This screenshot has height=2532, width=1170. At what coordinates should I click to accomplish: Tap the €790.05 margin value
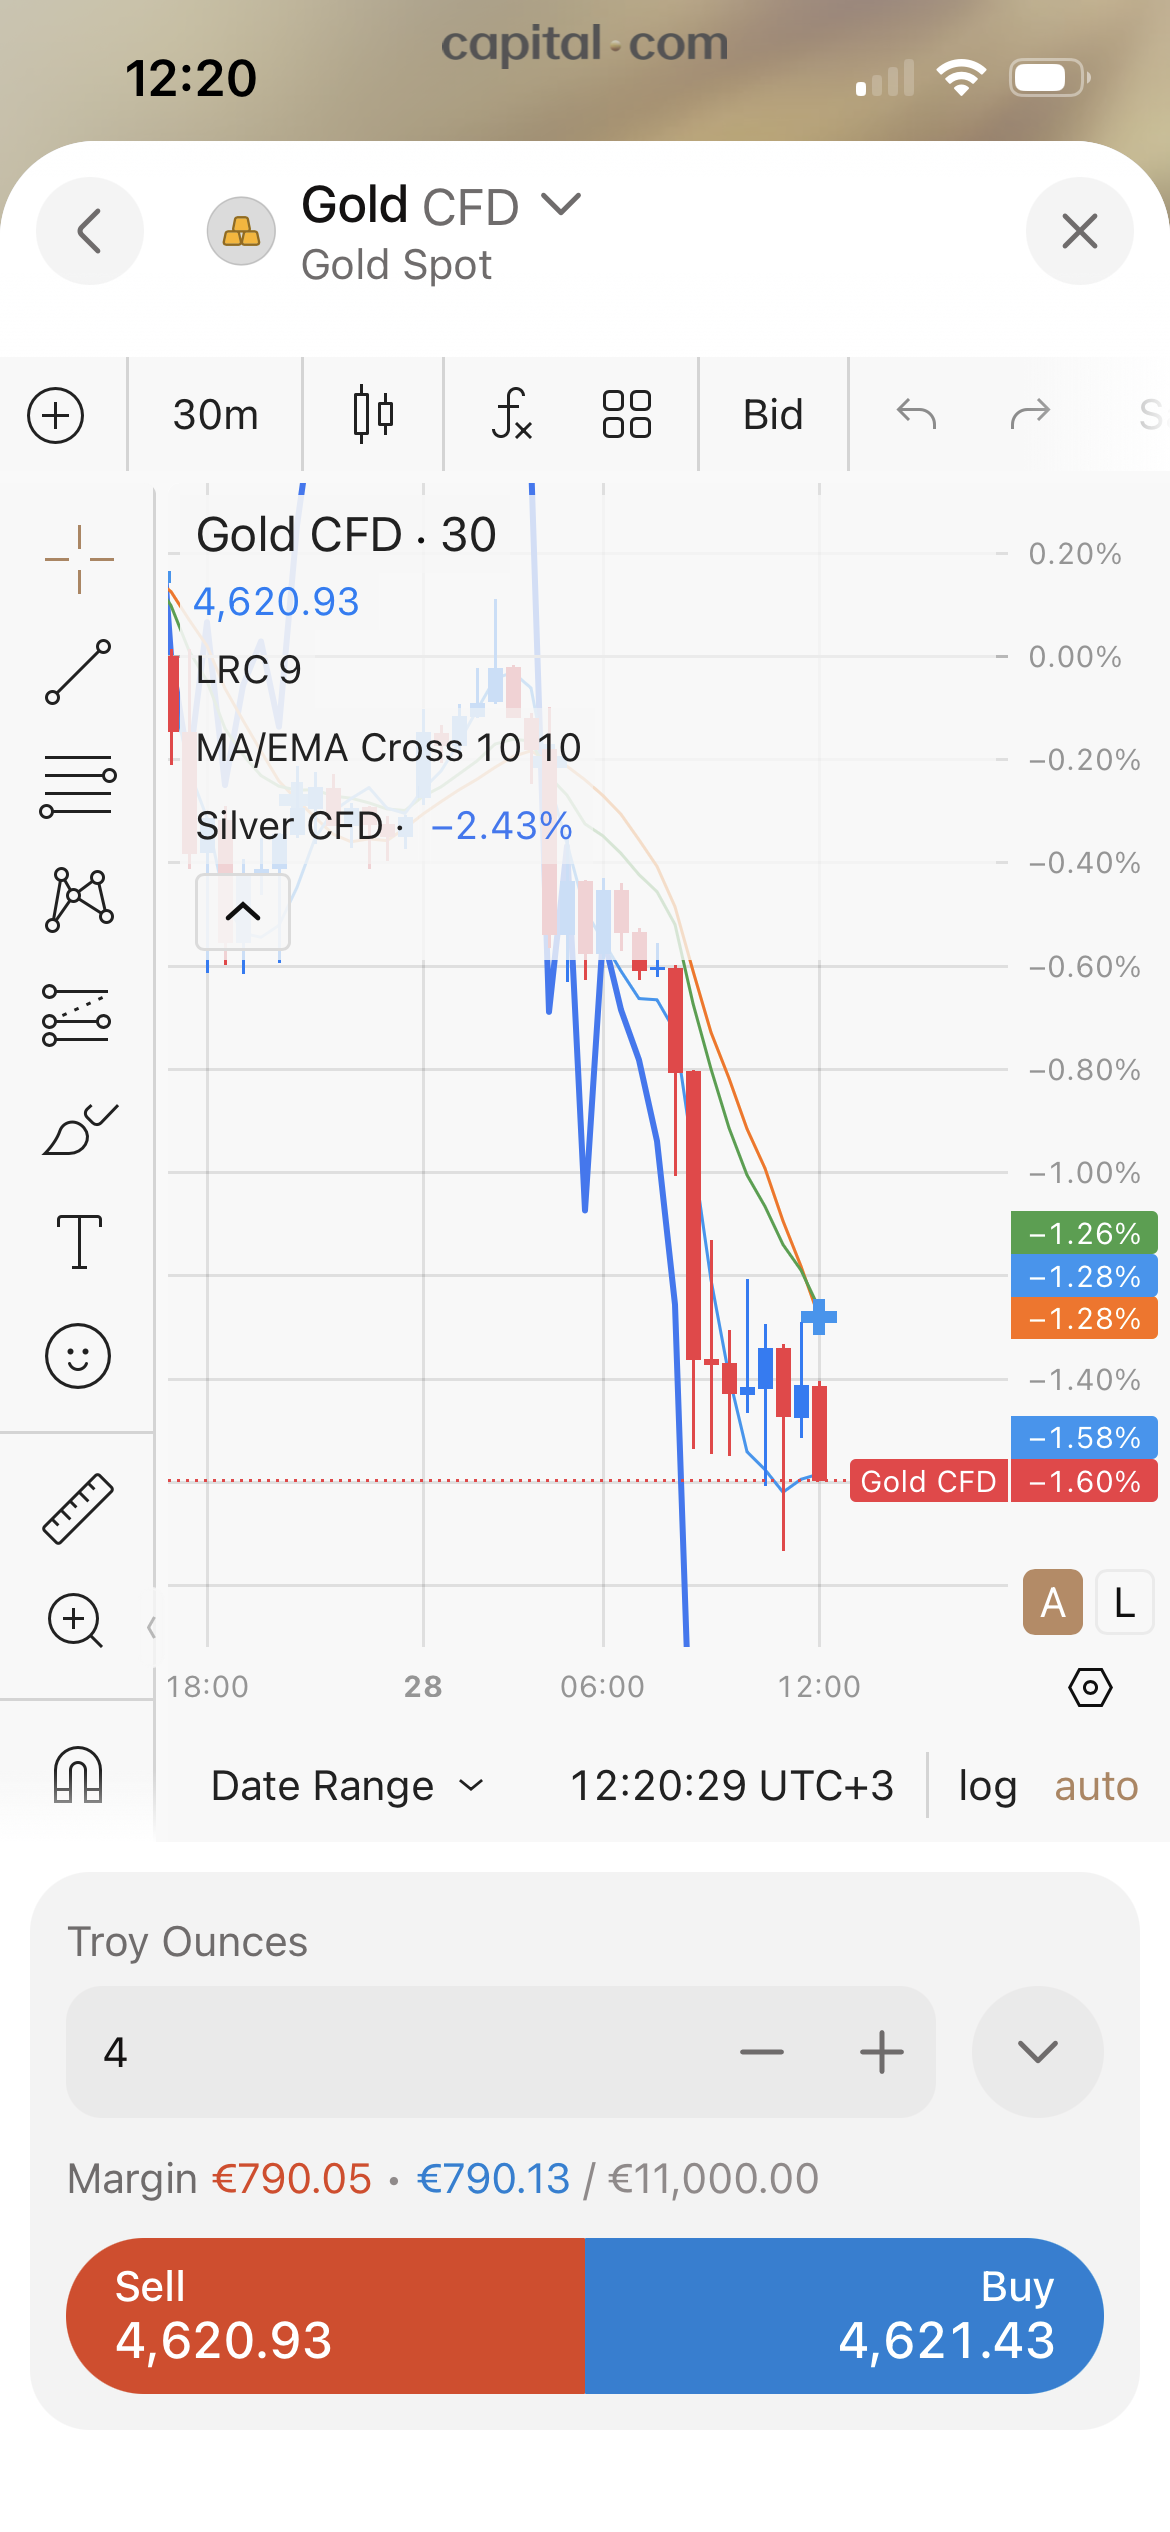coord(292,2179)
